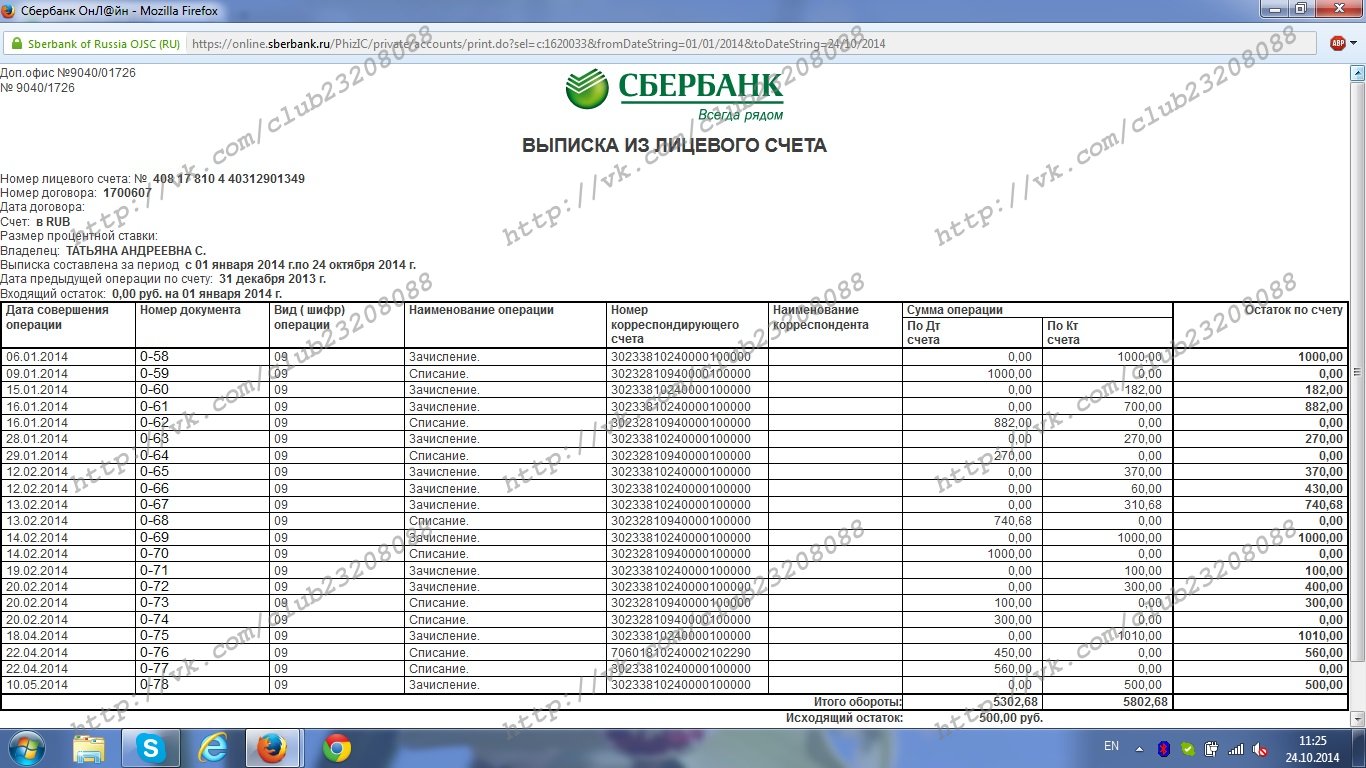1366x768 pixels.
Task: Open the Windows Start menu
Action: 27,748
